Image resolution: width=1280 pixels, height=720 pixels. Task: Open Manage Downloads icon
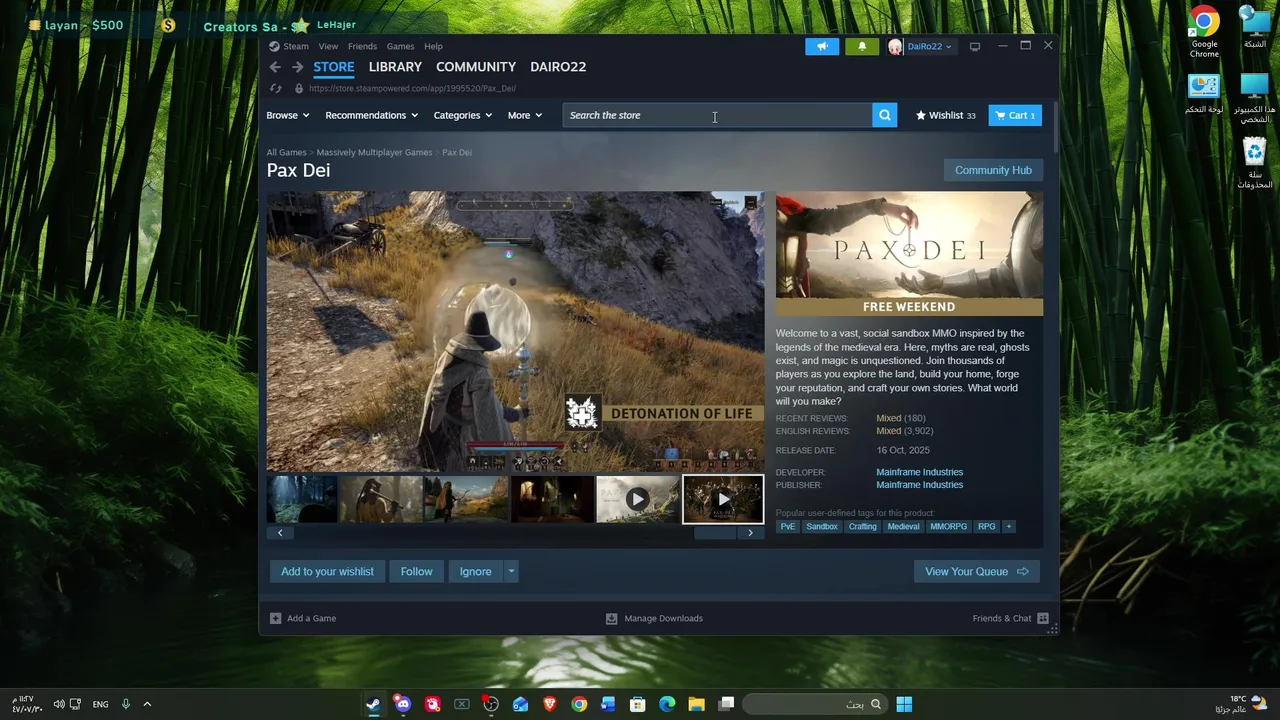611,618
